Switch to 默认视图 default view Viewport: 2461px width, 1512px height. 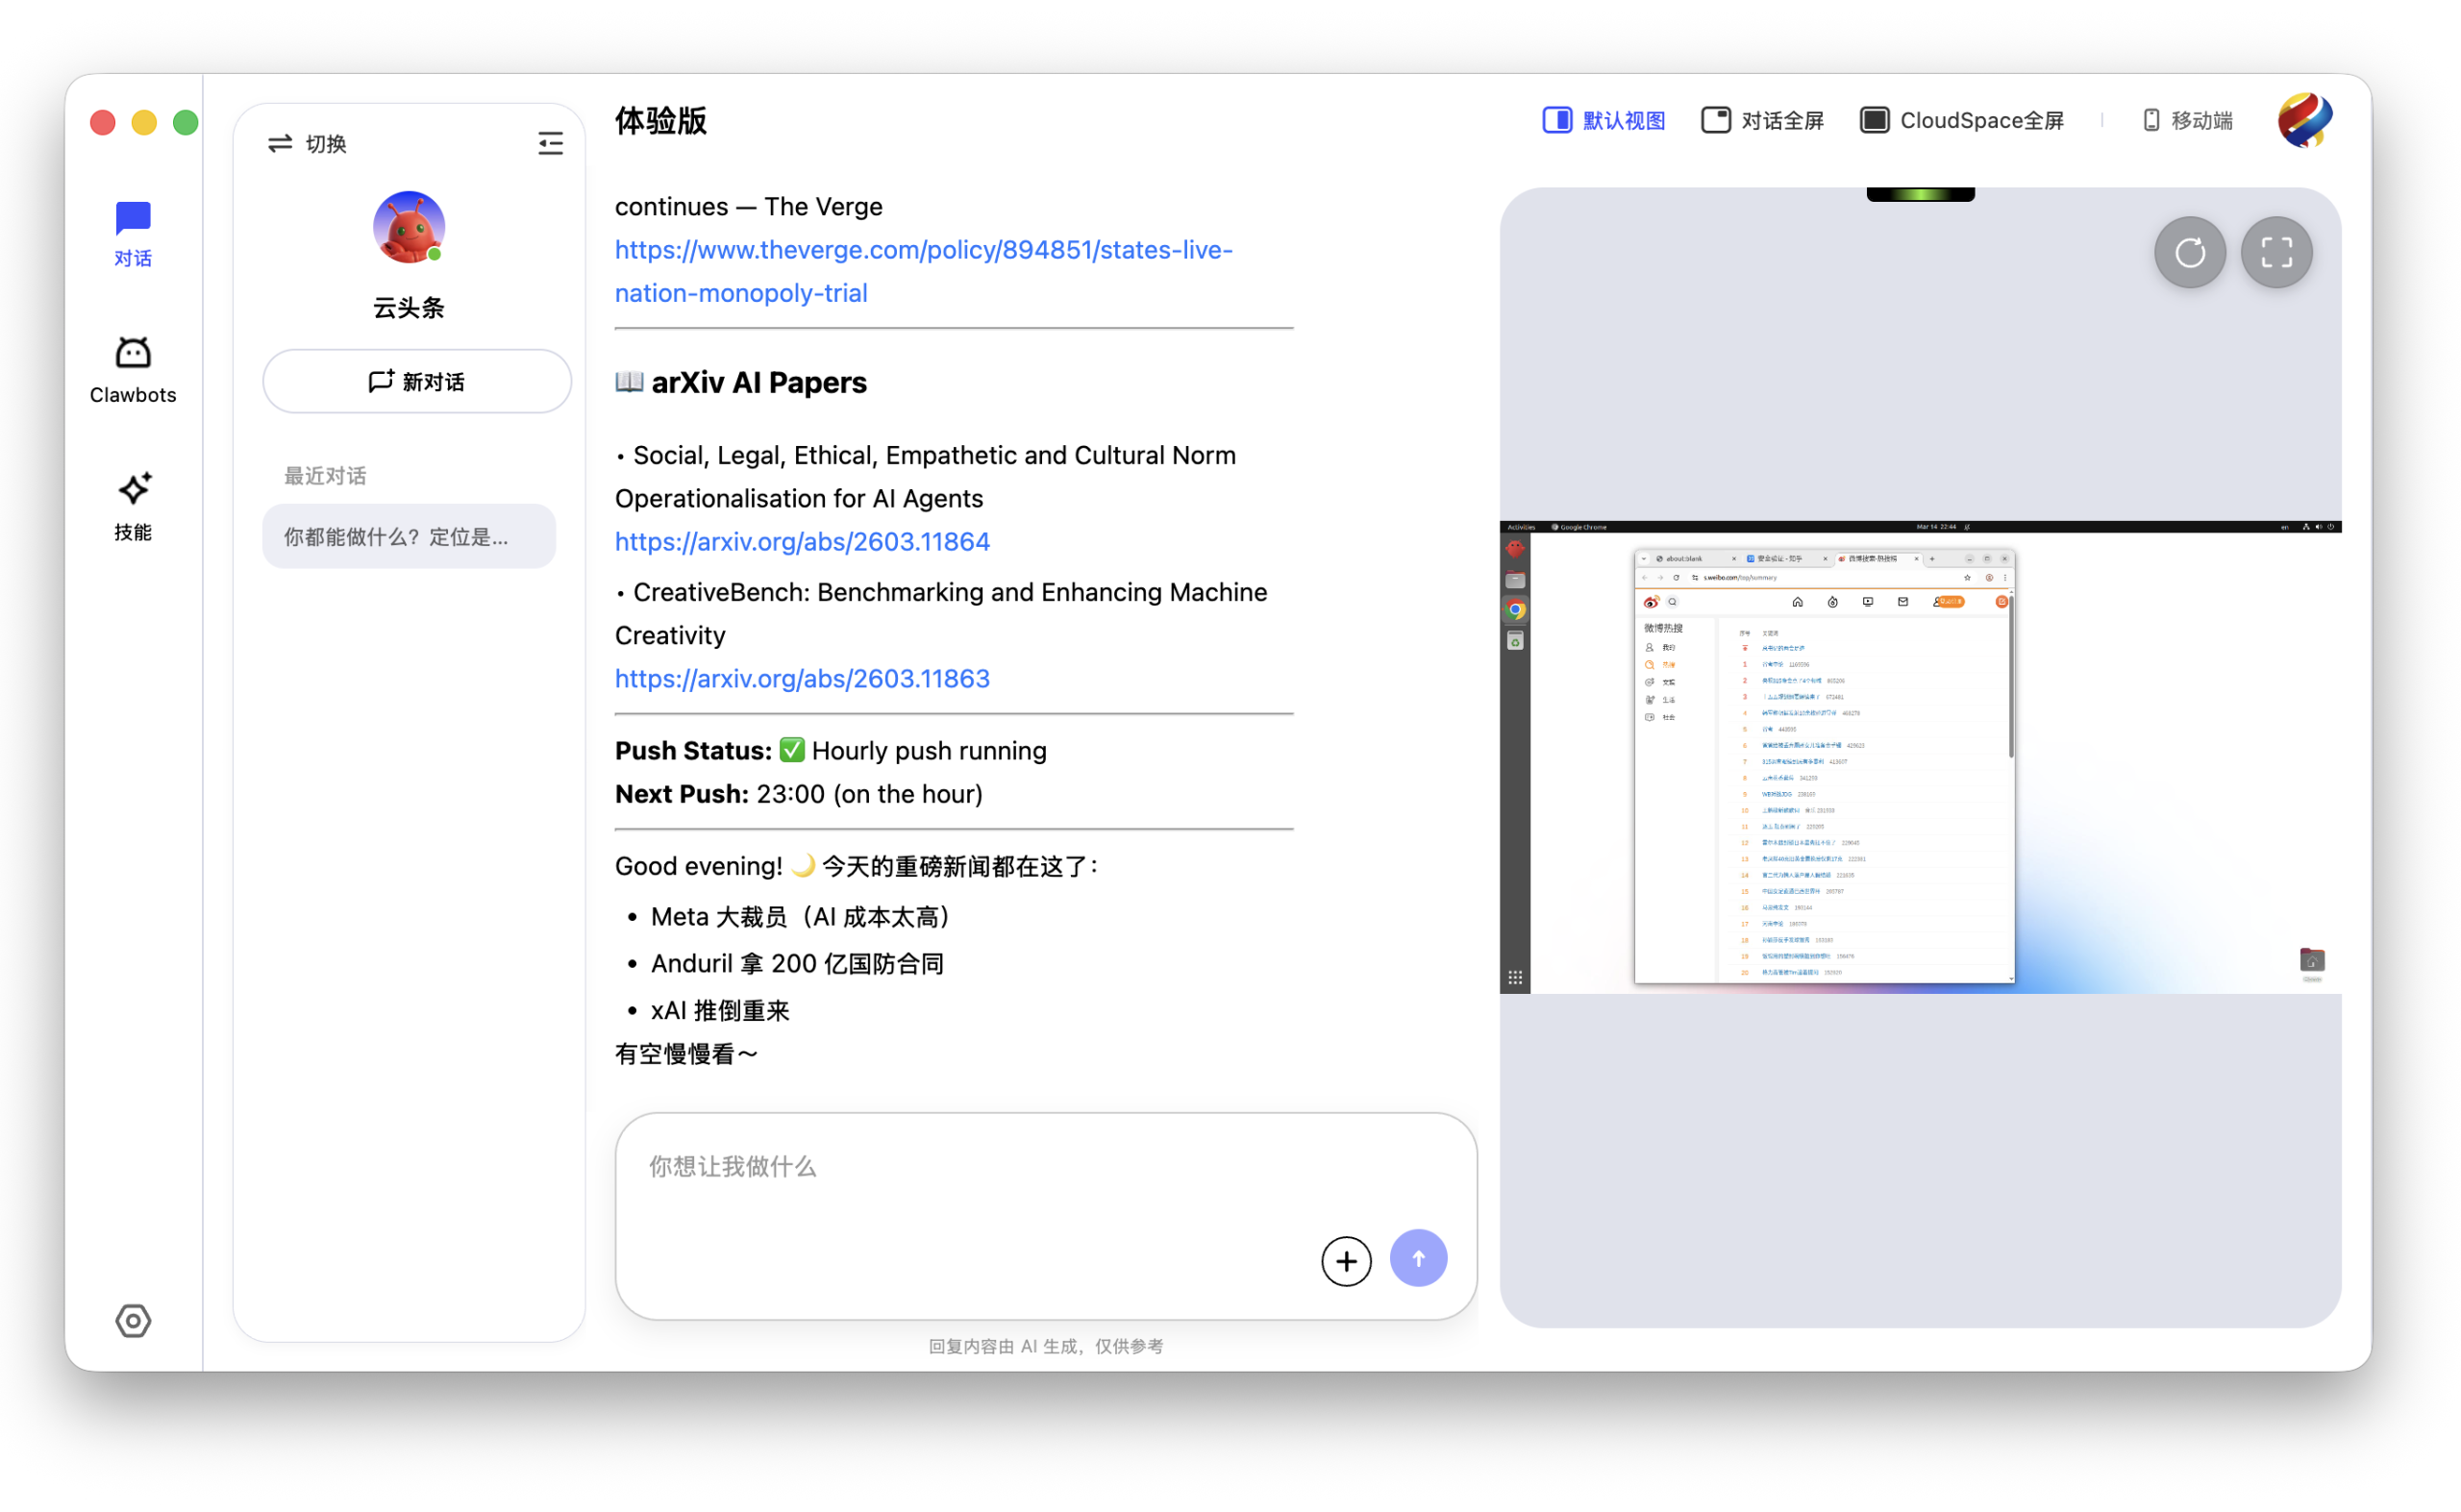pyautogui.click(x=1603, y=120)
